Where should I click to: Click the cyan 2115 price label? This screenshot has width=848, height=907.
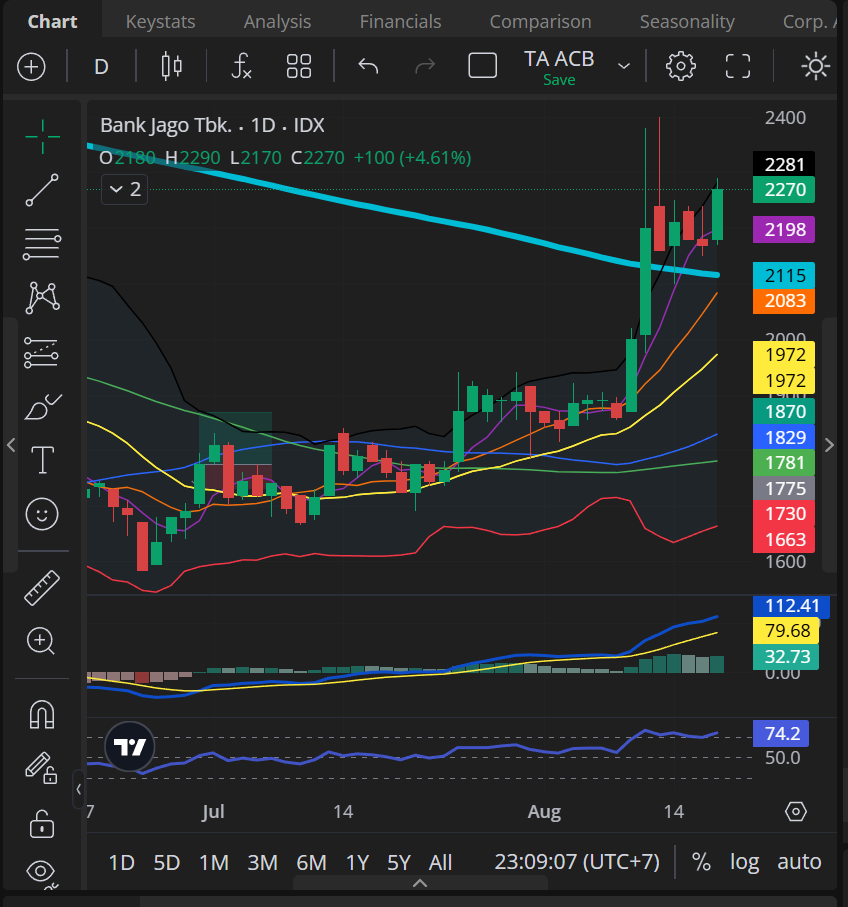click(784, 275)
